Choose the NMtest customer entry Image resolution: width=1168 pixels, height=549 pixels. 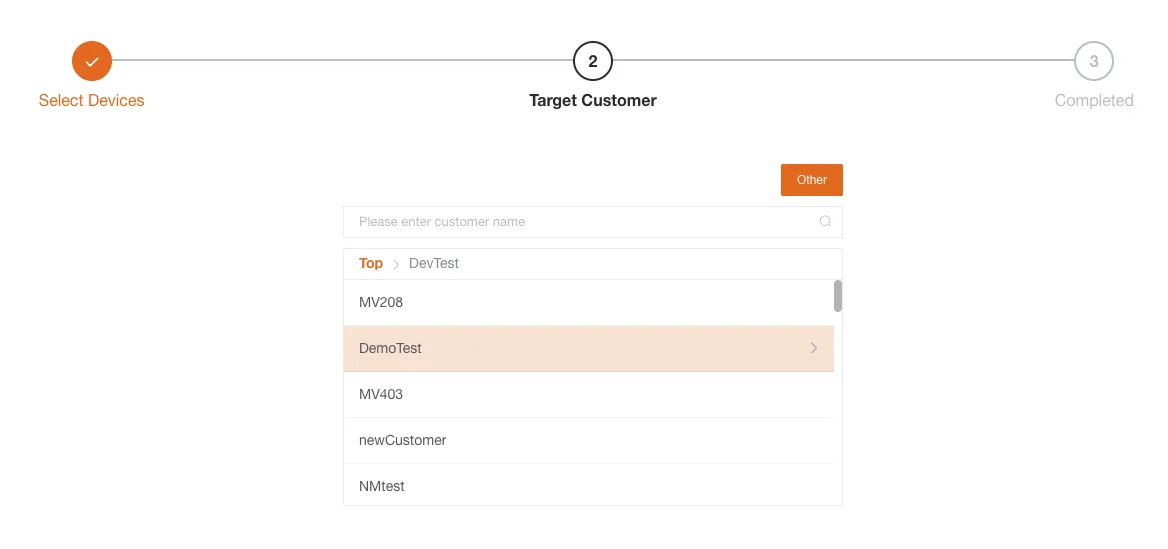[382, 486]
